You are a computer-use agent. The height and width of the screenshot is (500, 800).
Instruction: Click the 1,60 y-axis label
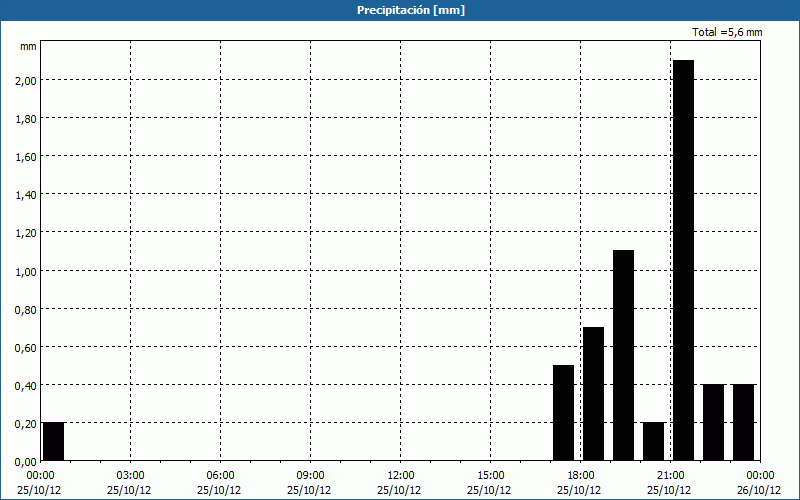[x=26, y=157]
